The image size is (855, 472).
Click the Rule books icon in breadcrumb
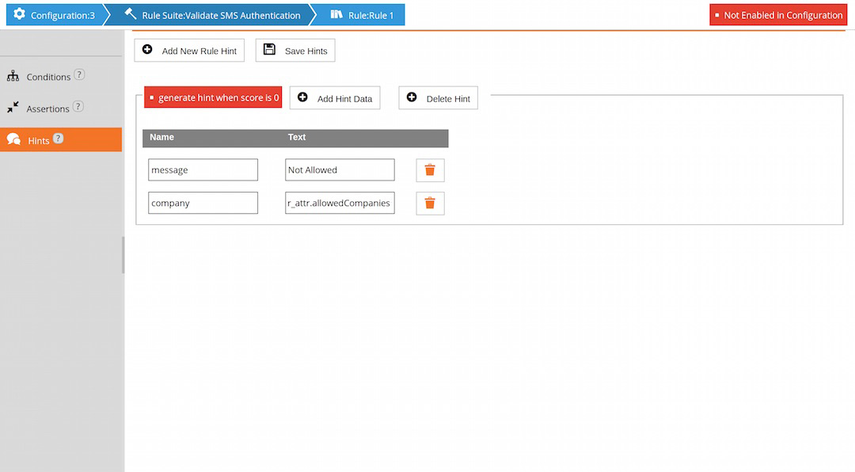point(336,14)
